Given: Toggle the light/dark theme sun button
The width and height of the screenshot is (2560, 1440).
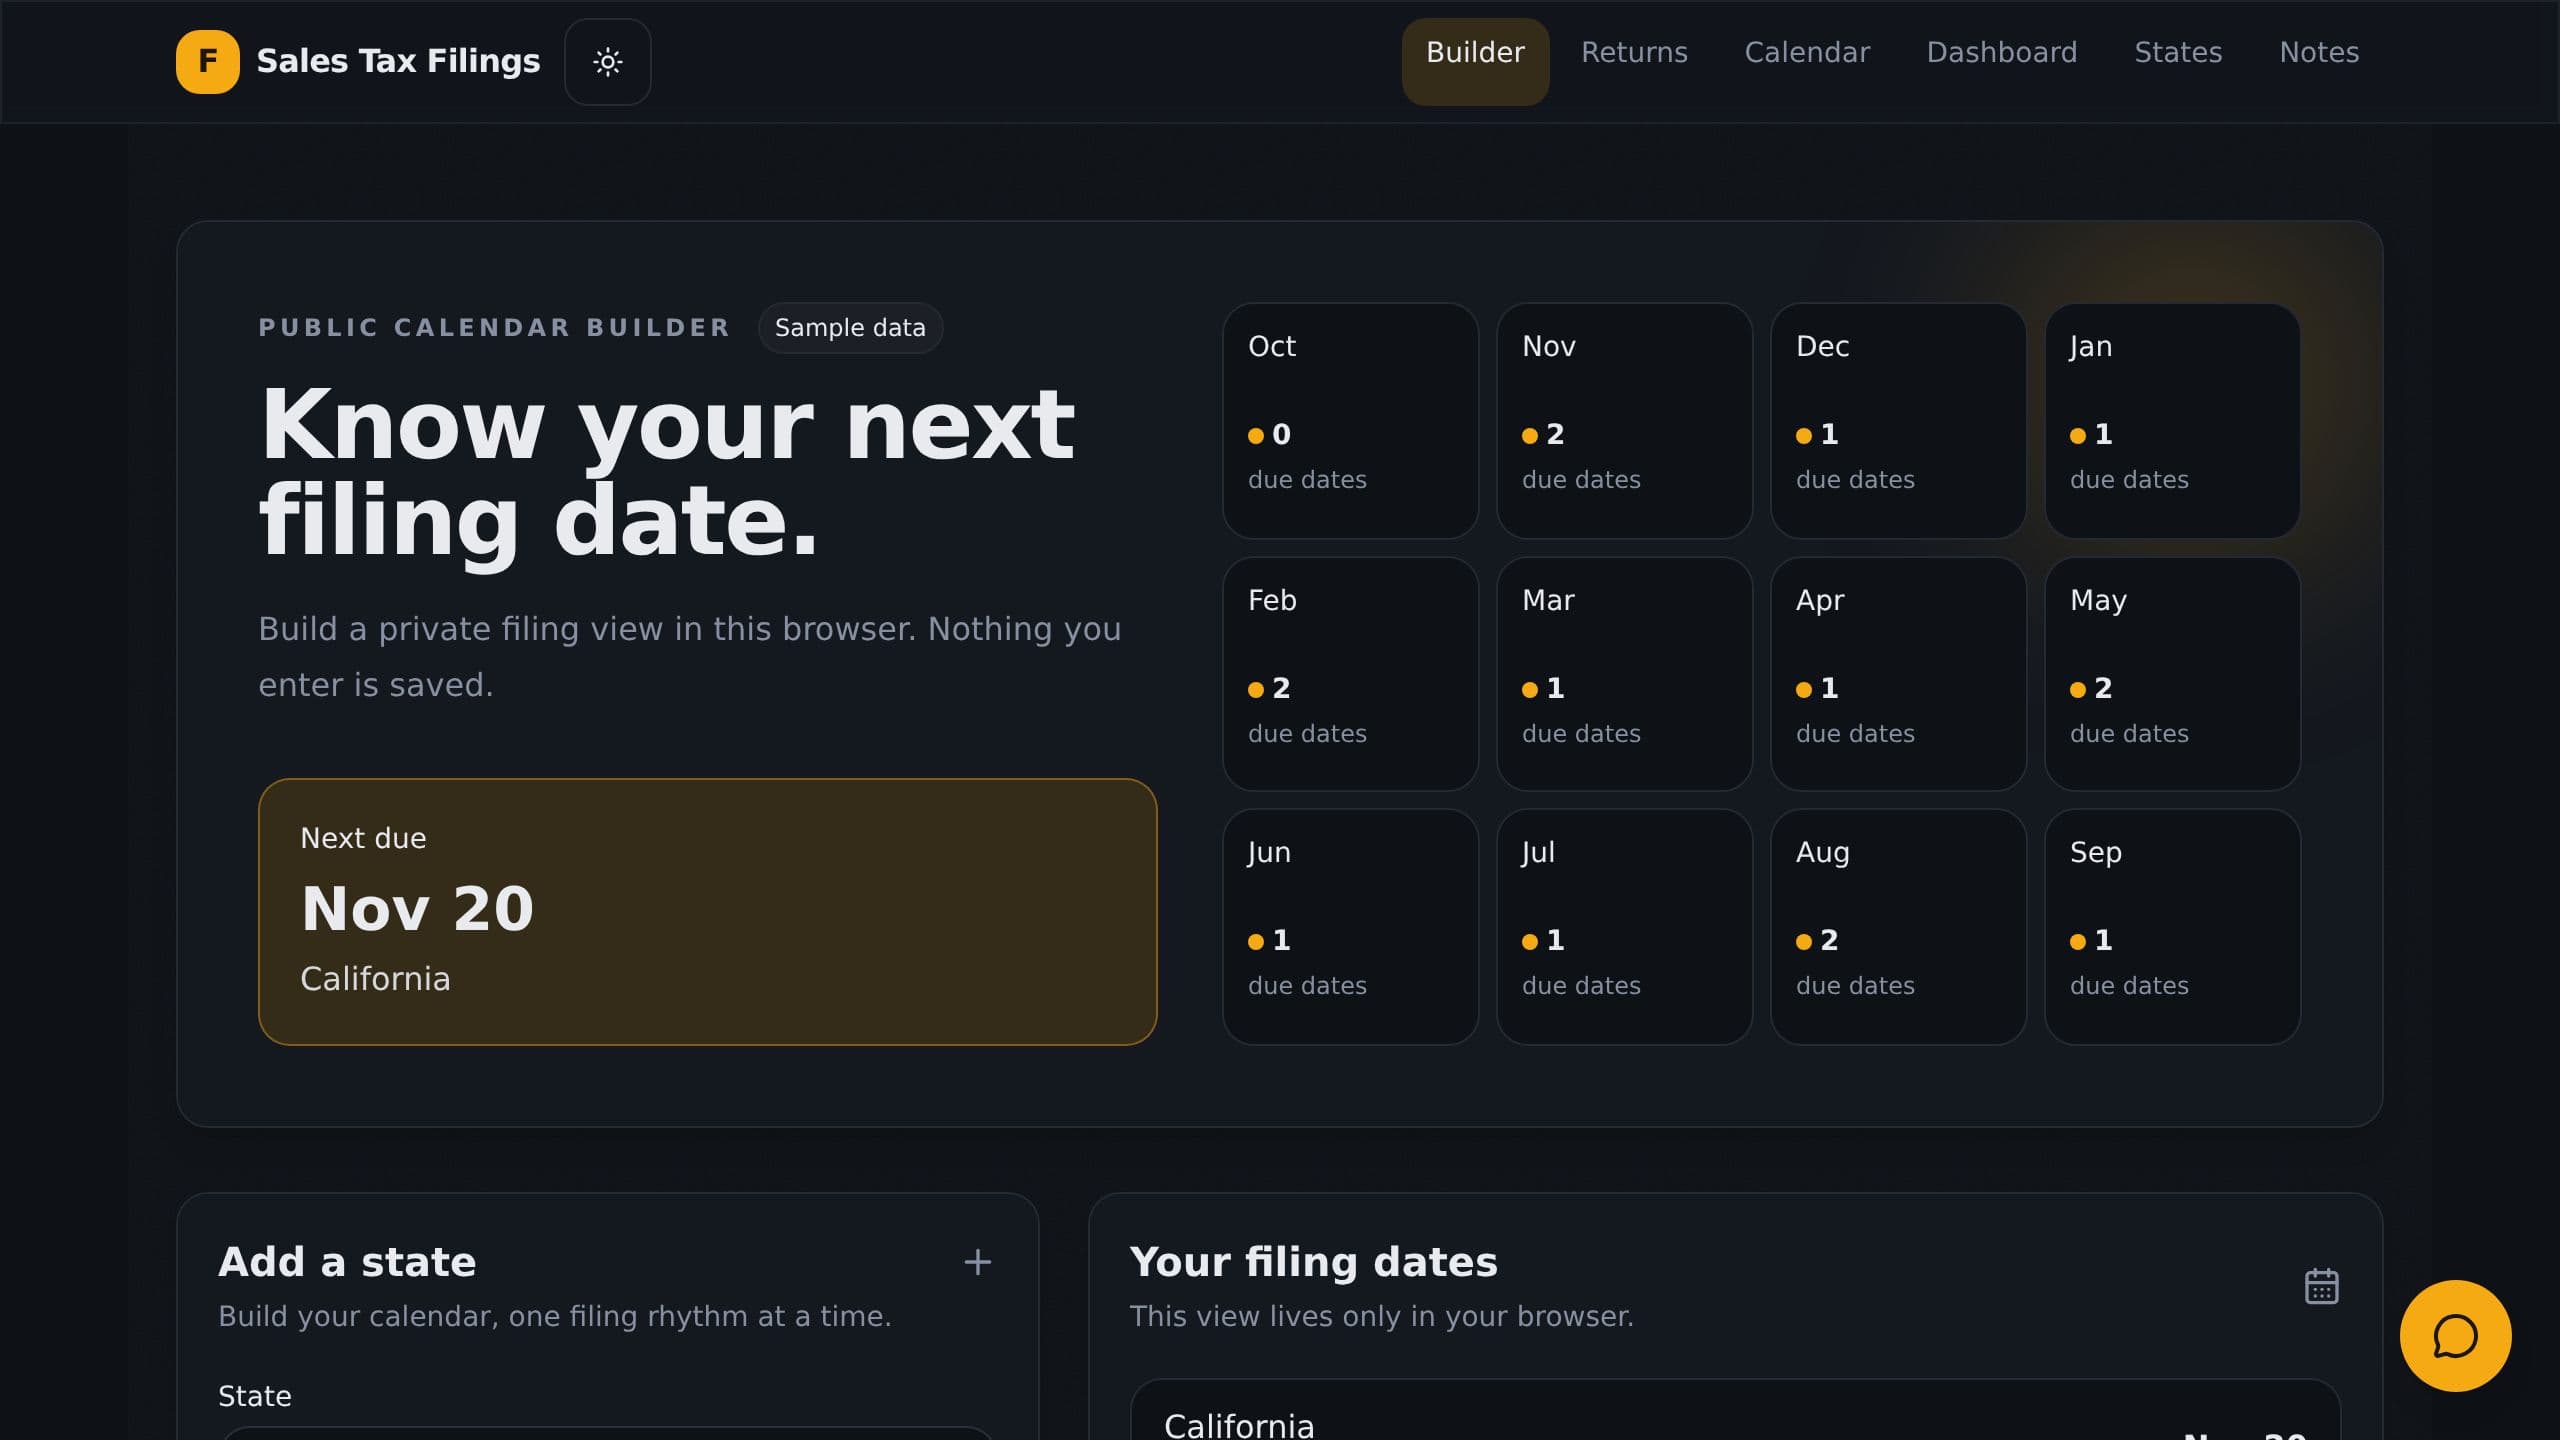Looking at the screenshot, I should click(x=607, y=62).
